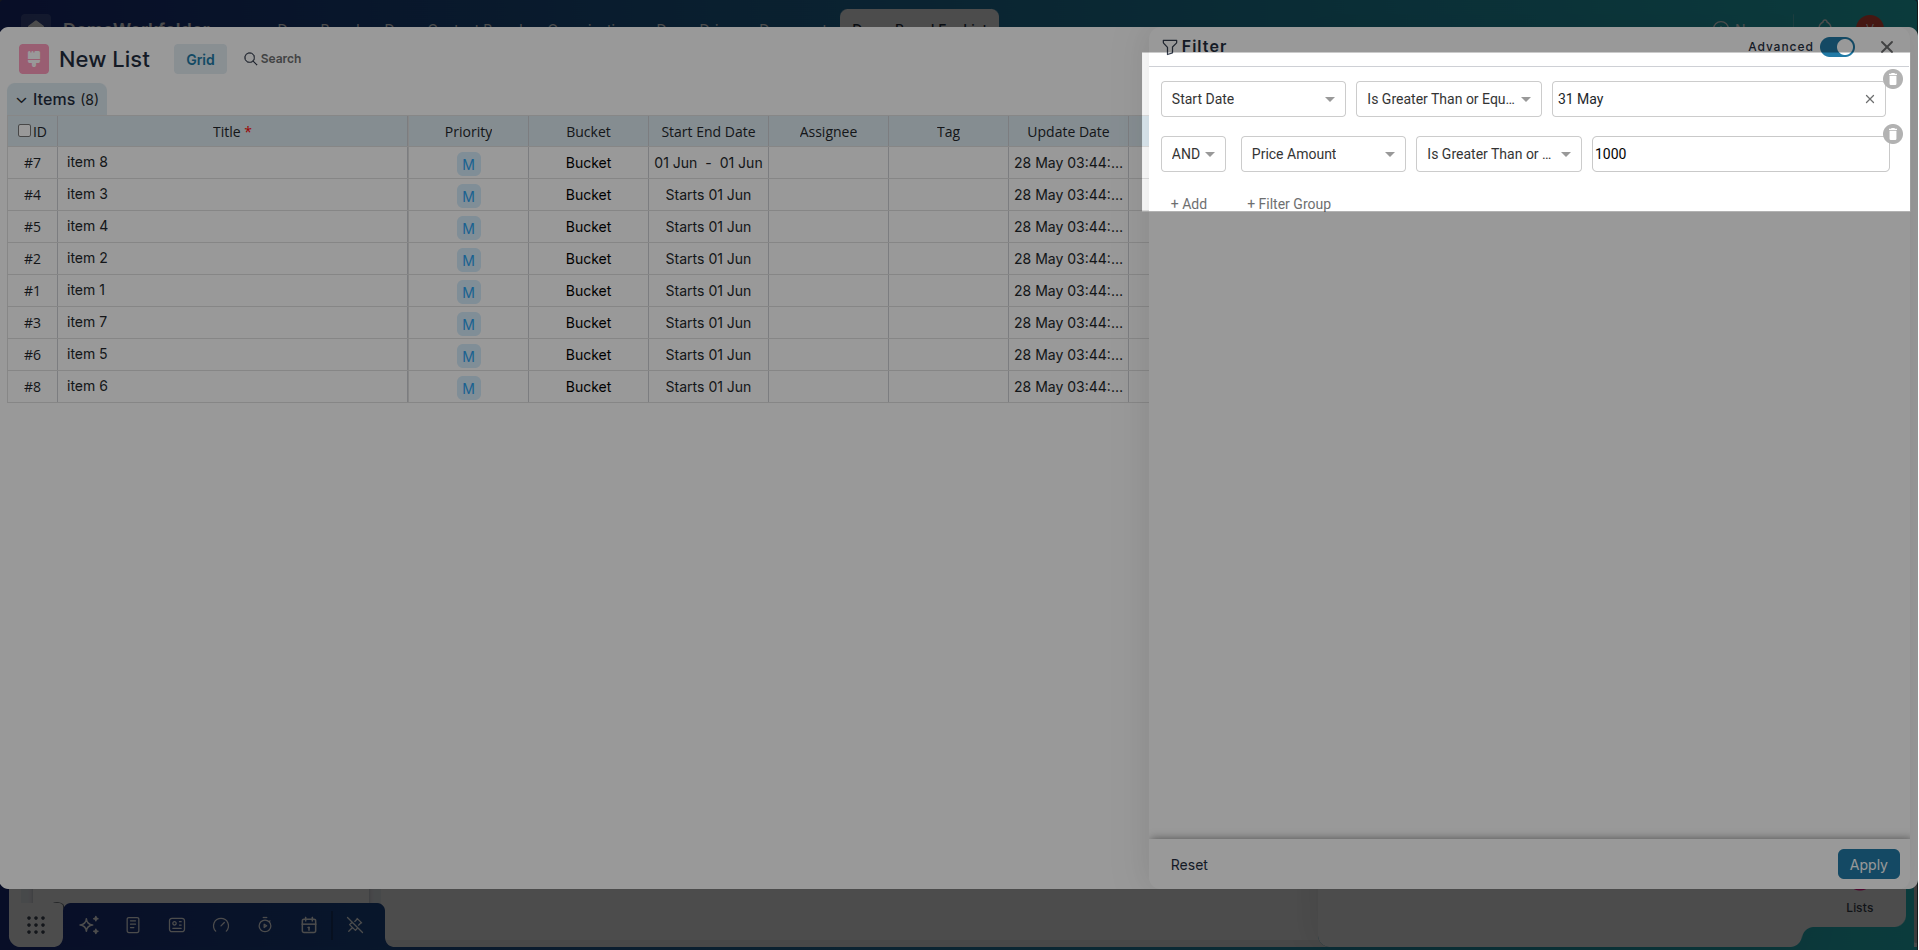The image size is (1919, 950).
Task: Select row title item 3
Action: pos(87,194)
